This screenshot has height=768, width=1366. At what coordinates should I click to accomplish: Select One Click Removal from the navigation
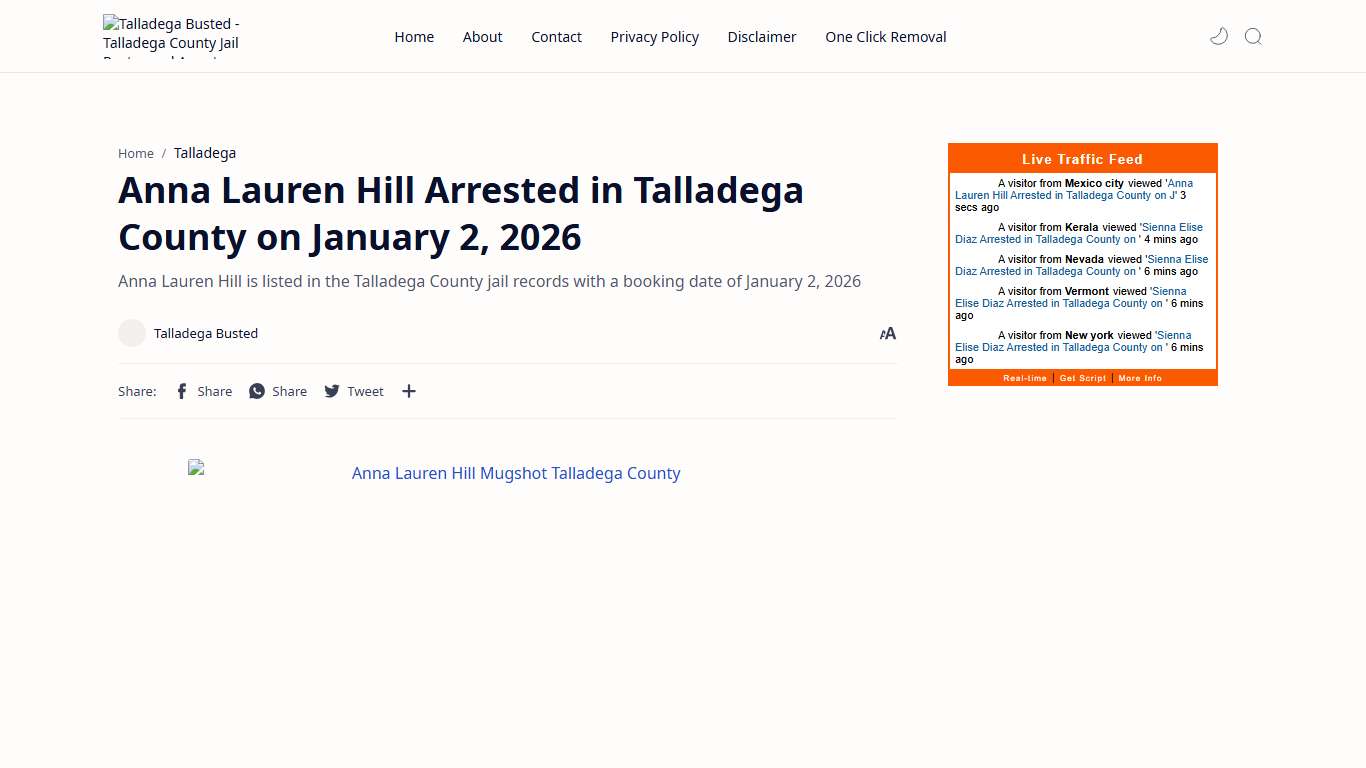(x=885, y=36)
